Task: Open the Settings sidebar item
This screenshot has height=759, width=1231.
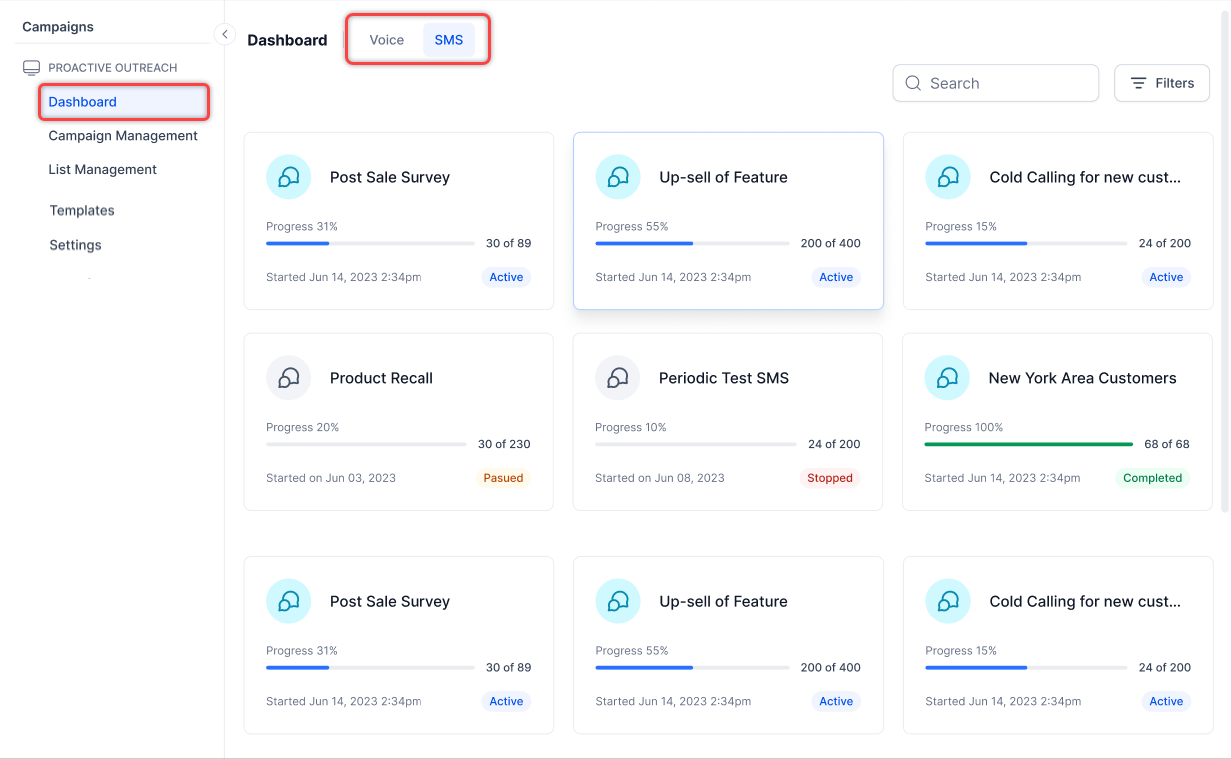Action: (76, 245)
